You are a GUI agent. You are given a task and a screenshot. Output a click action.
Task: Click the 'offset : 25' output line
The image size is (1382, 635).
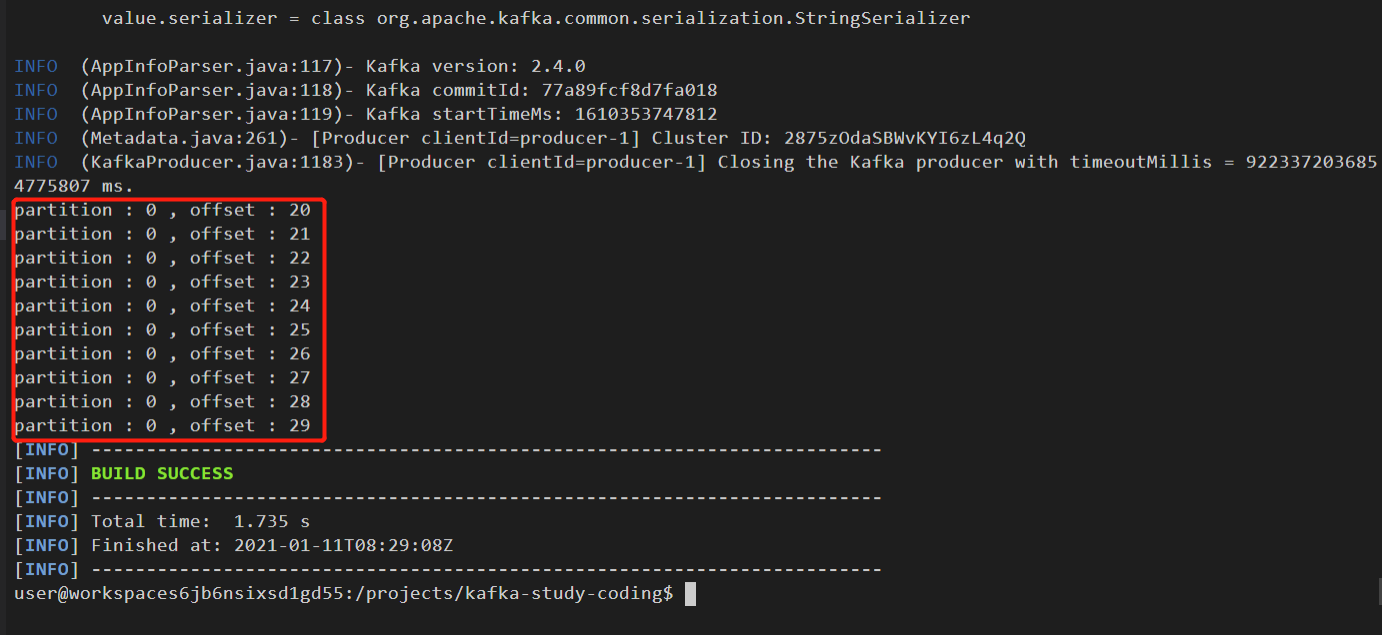coord(163,330)
